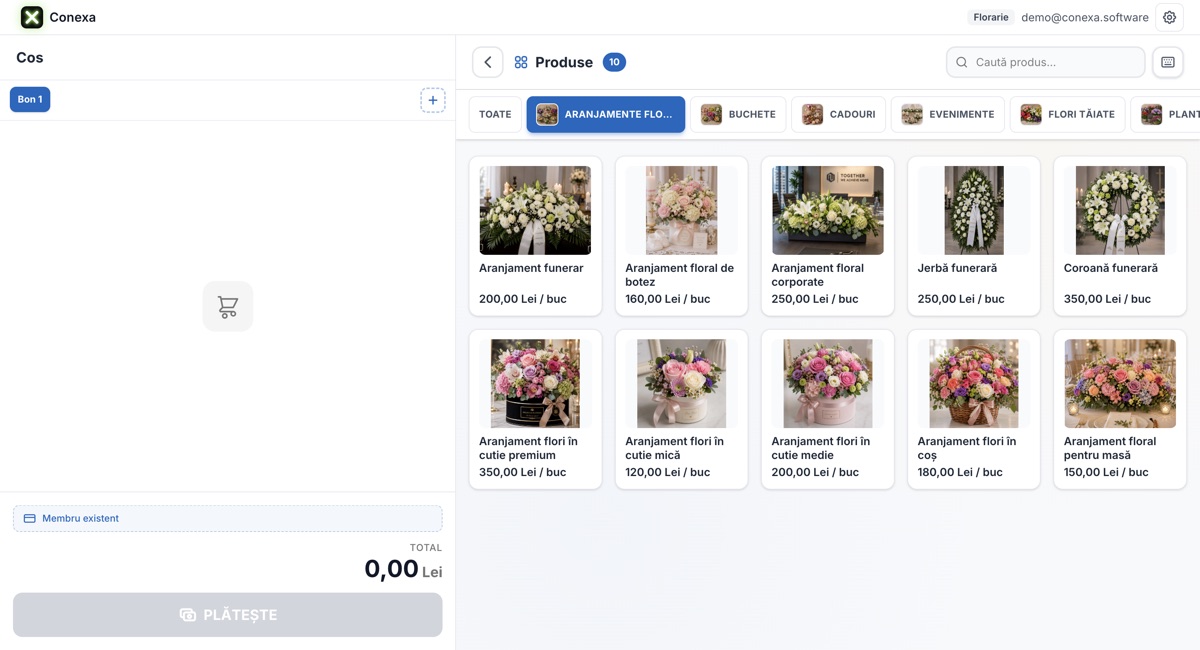The image size is (1200, 650).
Task: Add a new receipt with the plus icon
Action: coord(433,100)
